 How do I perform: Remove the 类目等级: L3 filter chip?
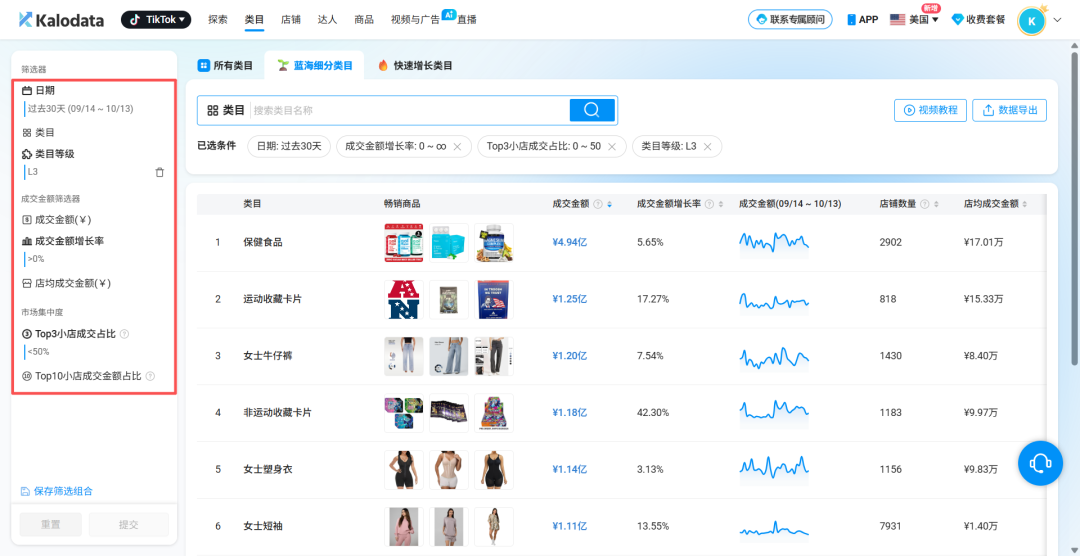click(x=707, y=146)
